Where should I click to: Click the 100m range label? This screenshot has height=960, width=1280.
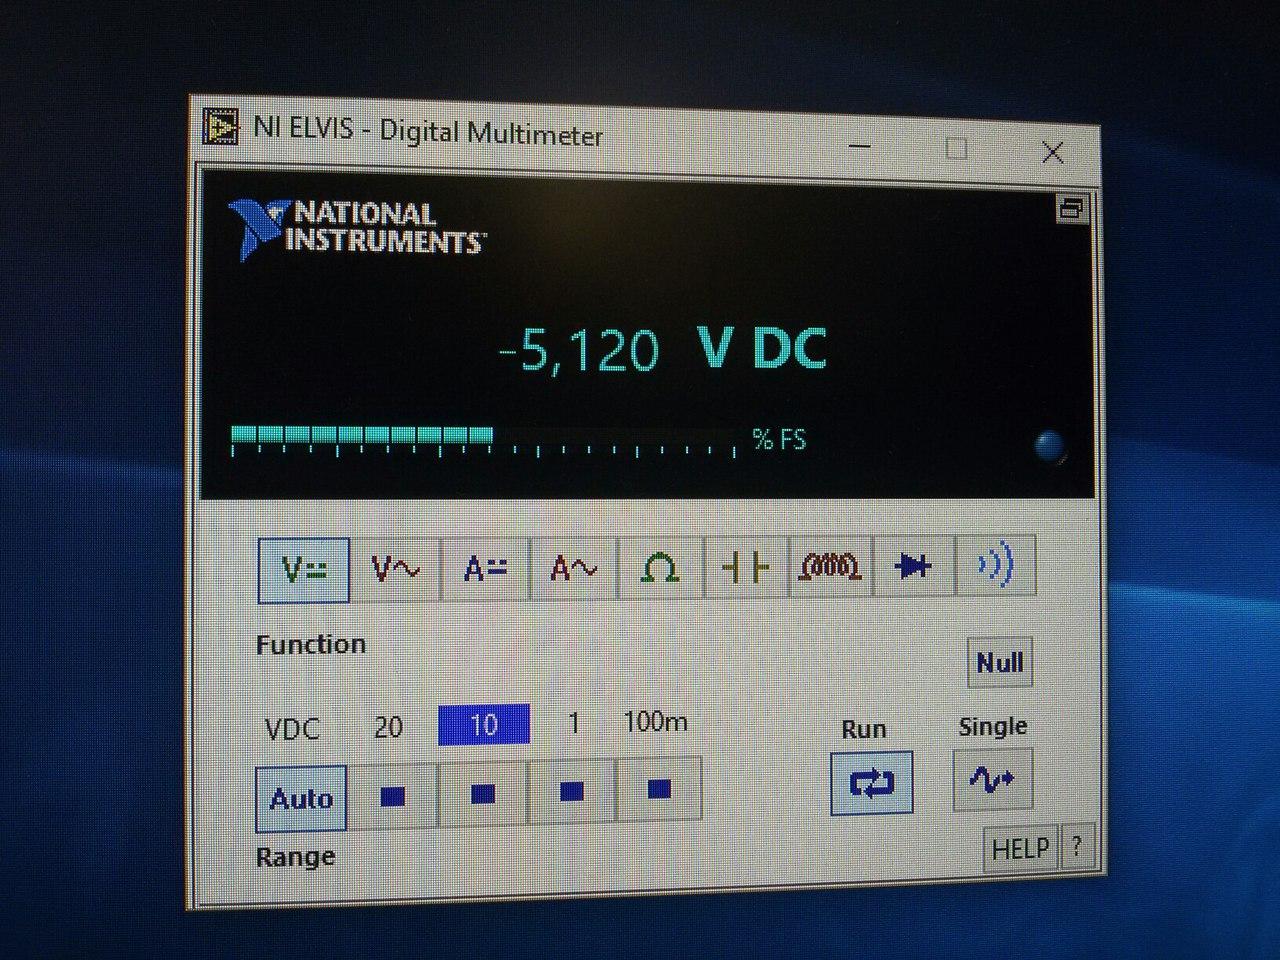click(655, 721)
